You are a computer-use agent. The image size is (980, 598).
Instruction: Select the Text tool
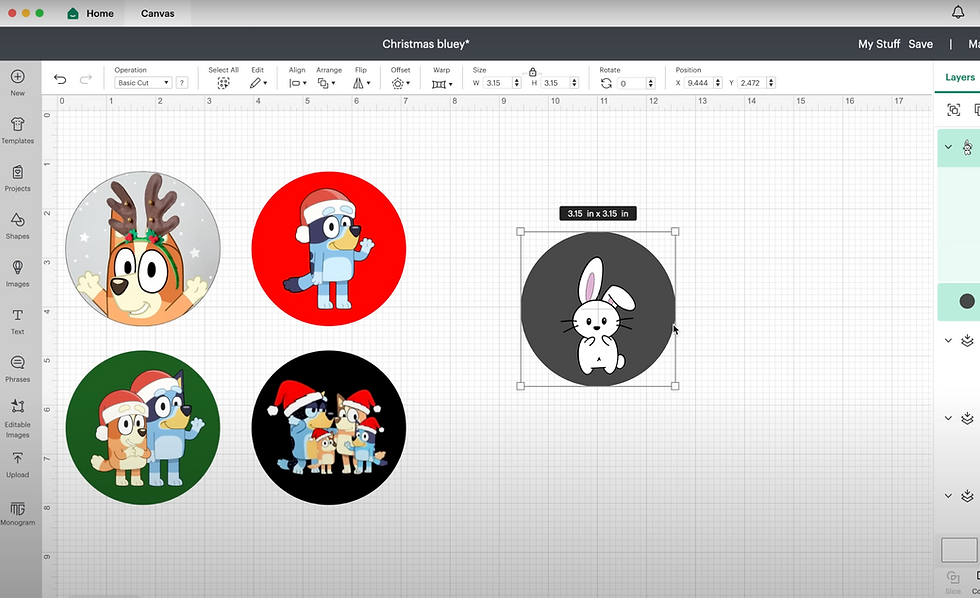click(18, 321)
